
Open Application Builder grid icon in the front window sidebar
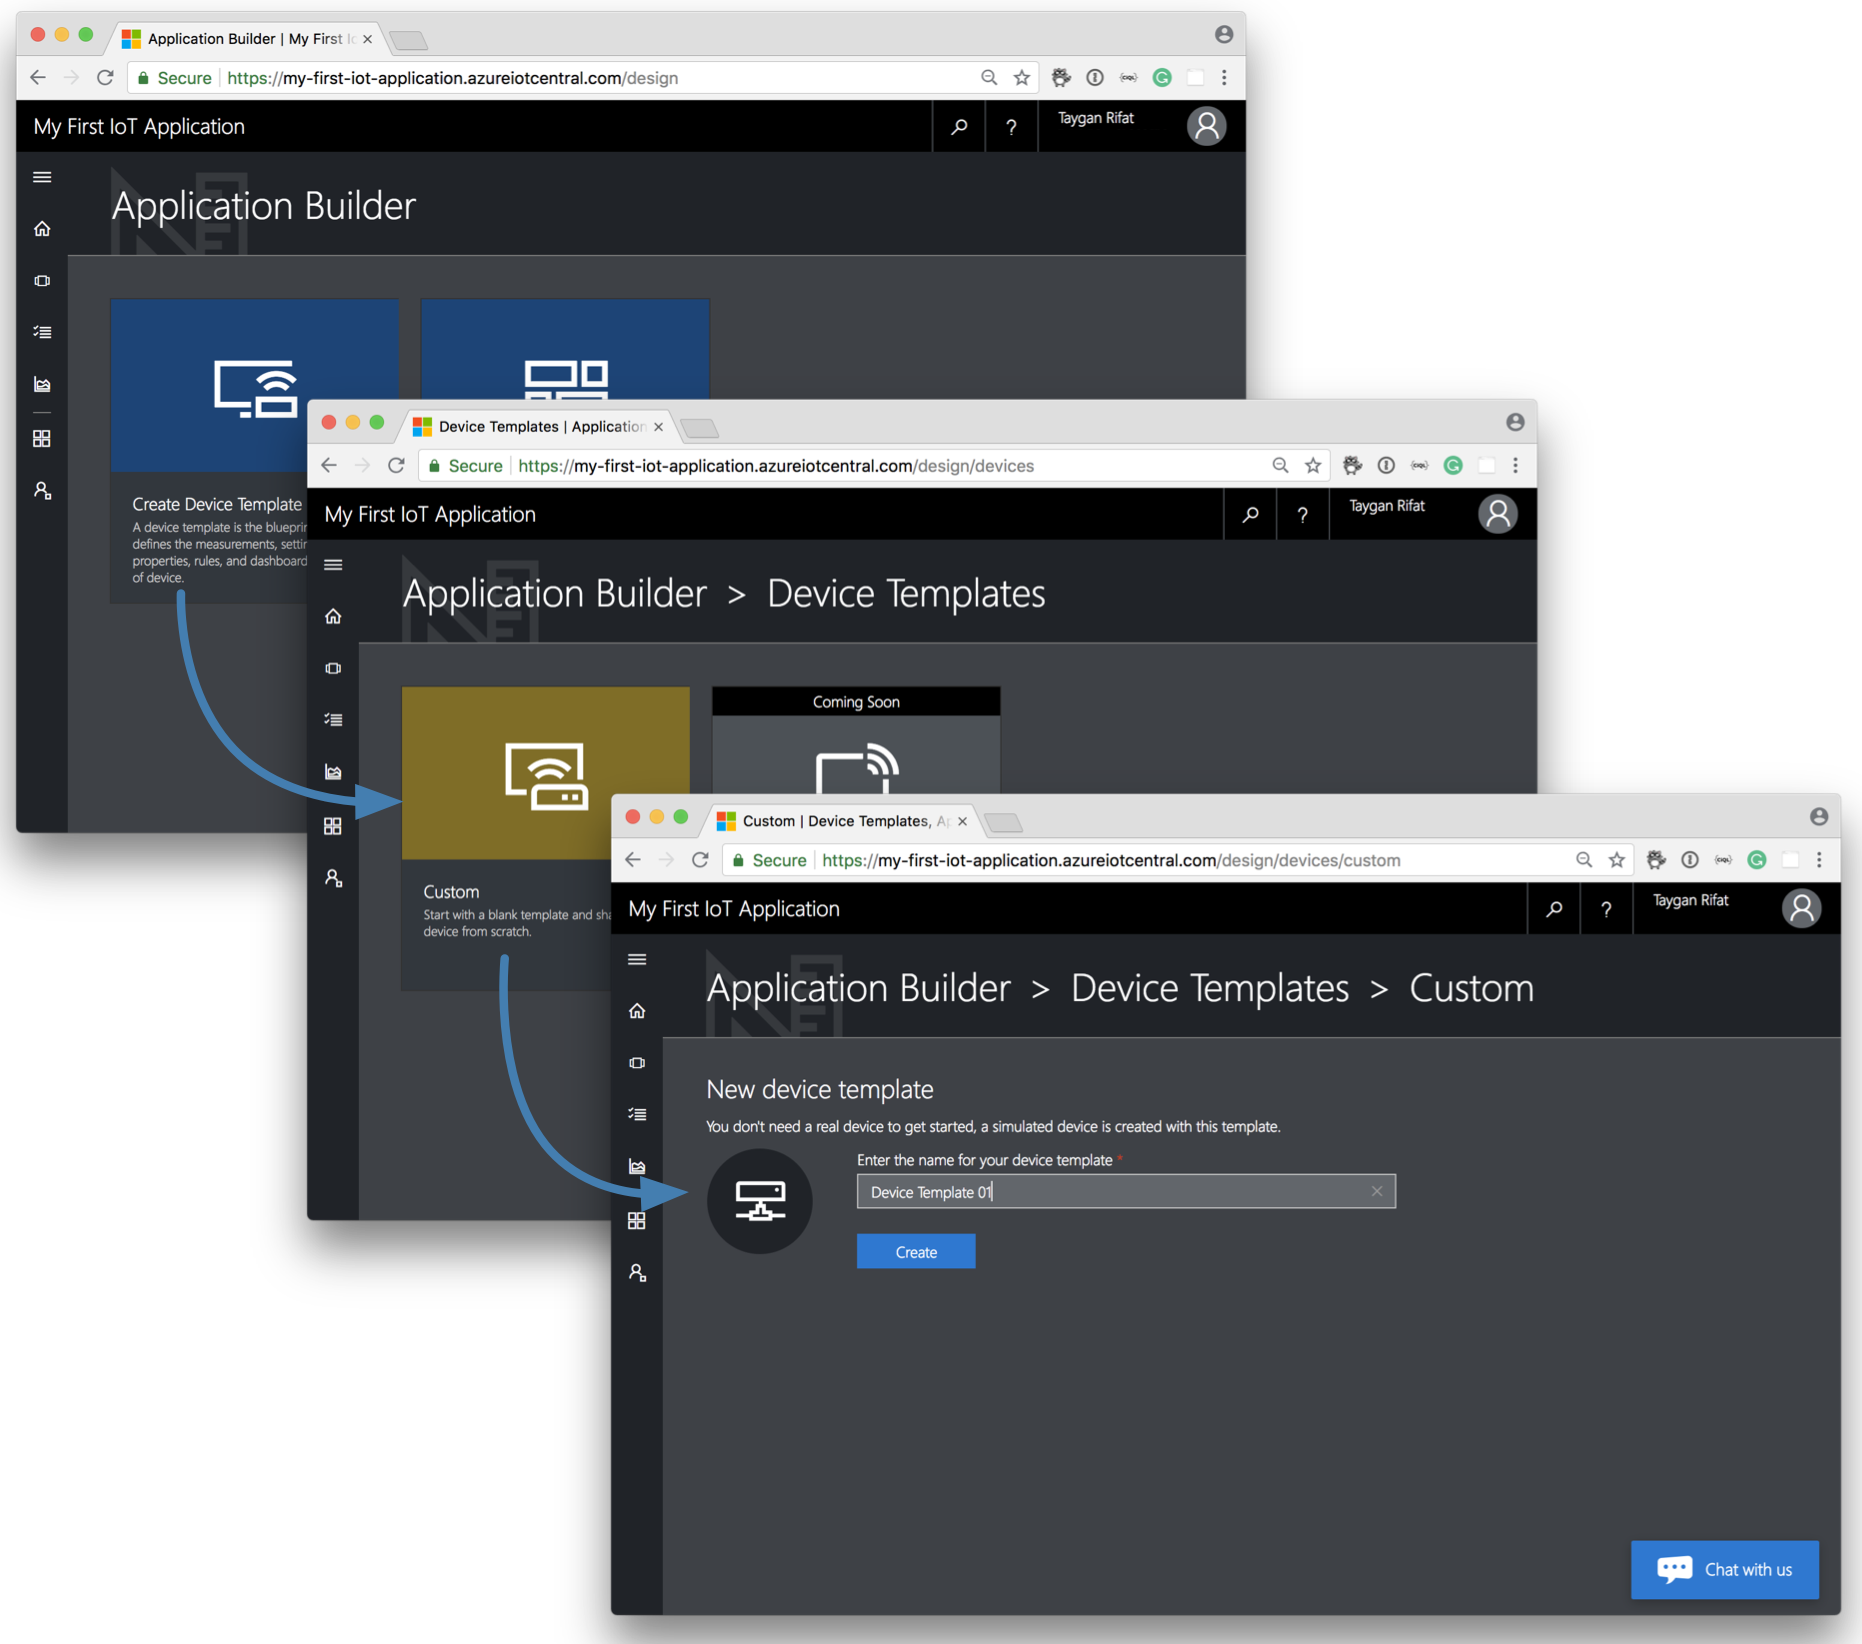pos(637,1220)
